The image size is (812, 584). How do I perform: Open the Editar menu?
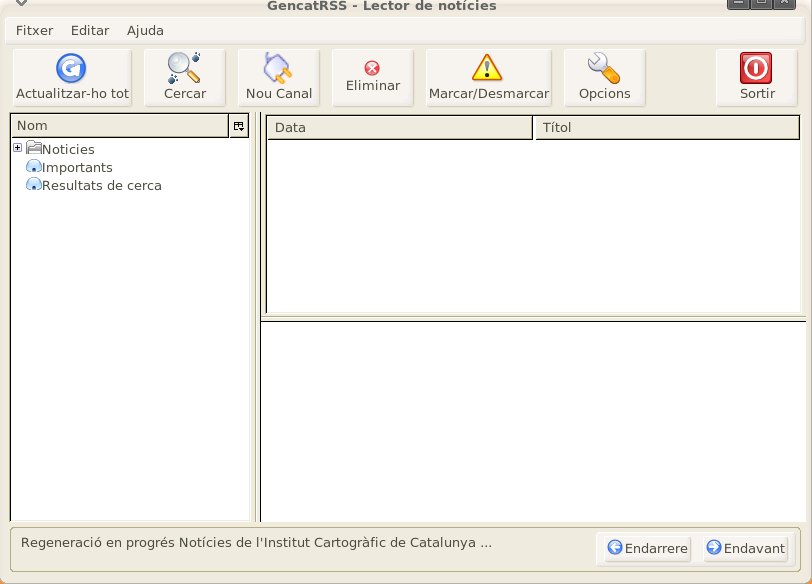tap(90, 30)
